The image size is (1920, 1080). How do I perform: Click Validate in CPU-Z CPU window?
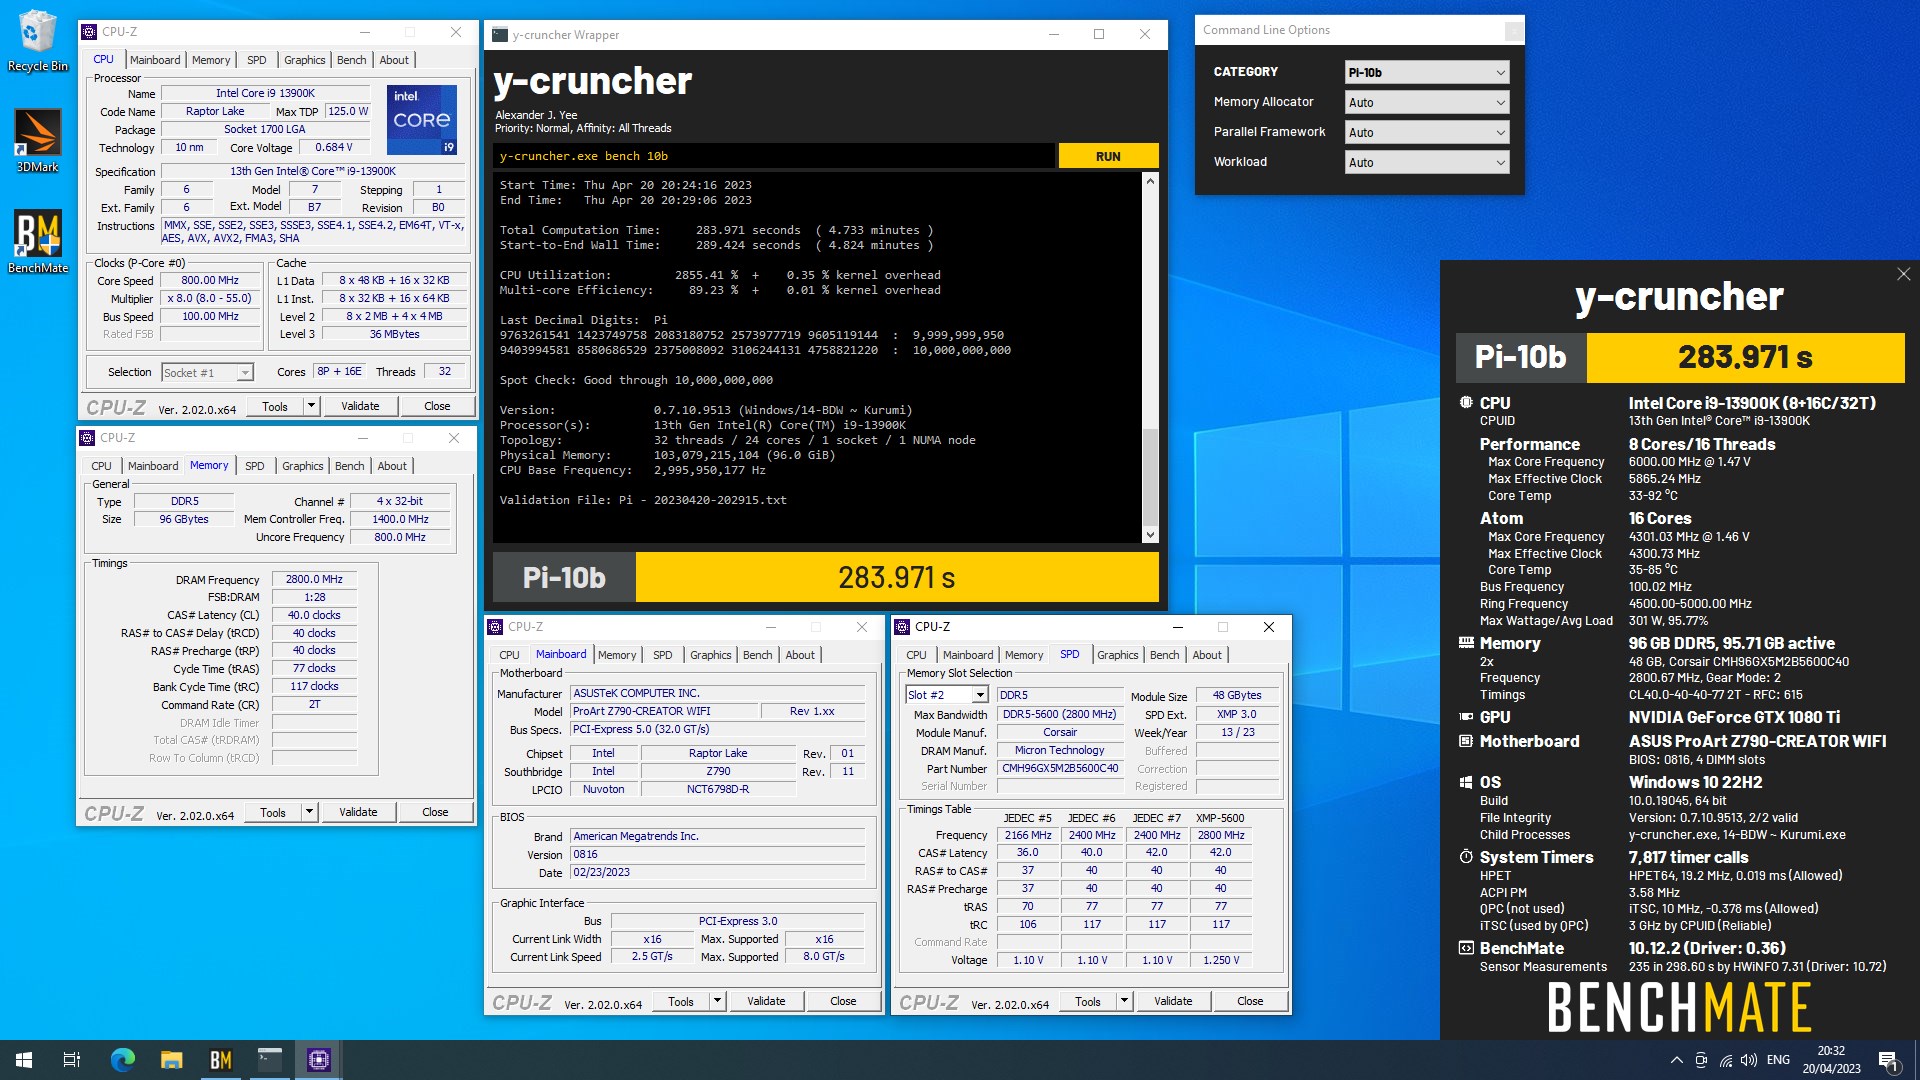click(x=360, y=406)
